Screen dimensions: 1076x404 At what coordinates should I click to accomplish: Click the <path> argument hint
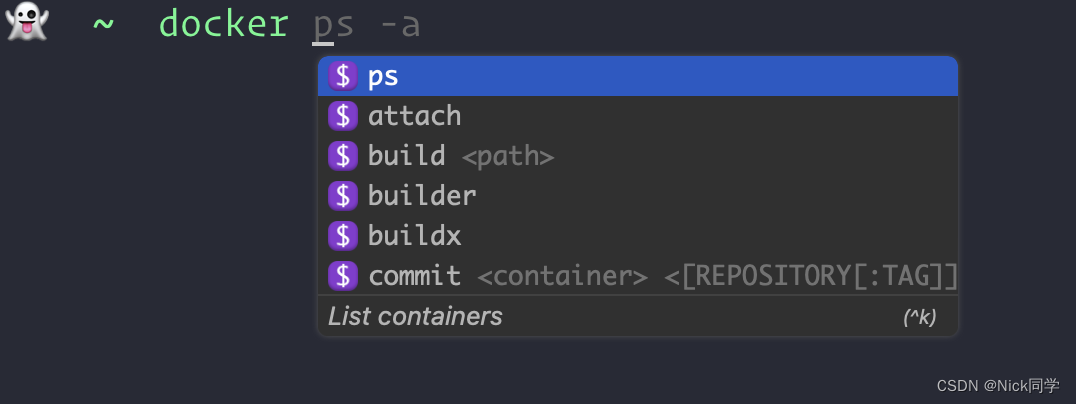point(508,157)
